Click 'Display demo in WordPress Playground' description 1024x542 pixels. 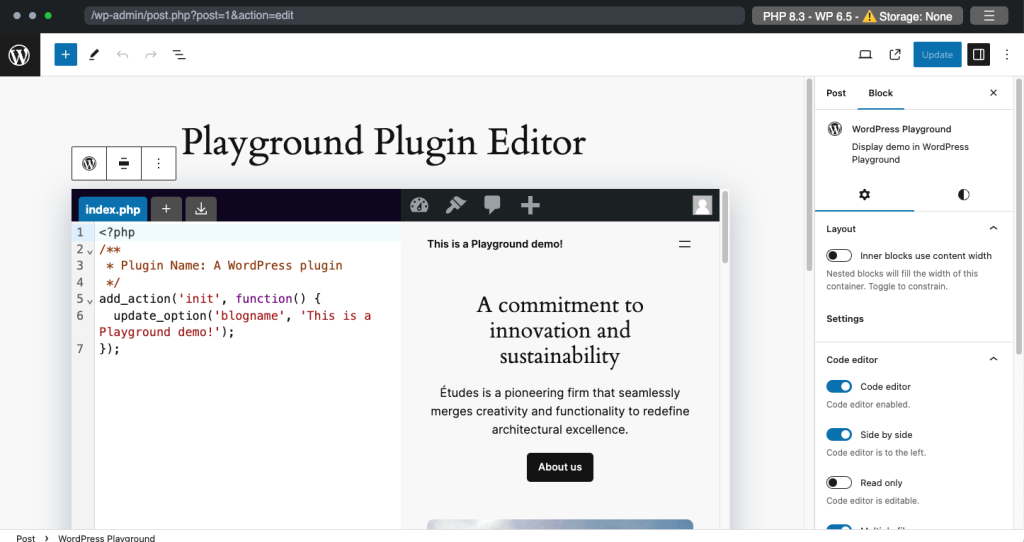(910, 153)
